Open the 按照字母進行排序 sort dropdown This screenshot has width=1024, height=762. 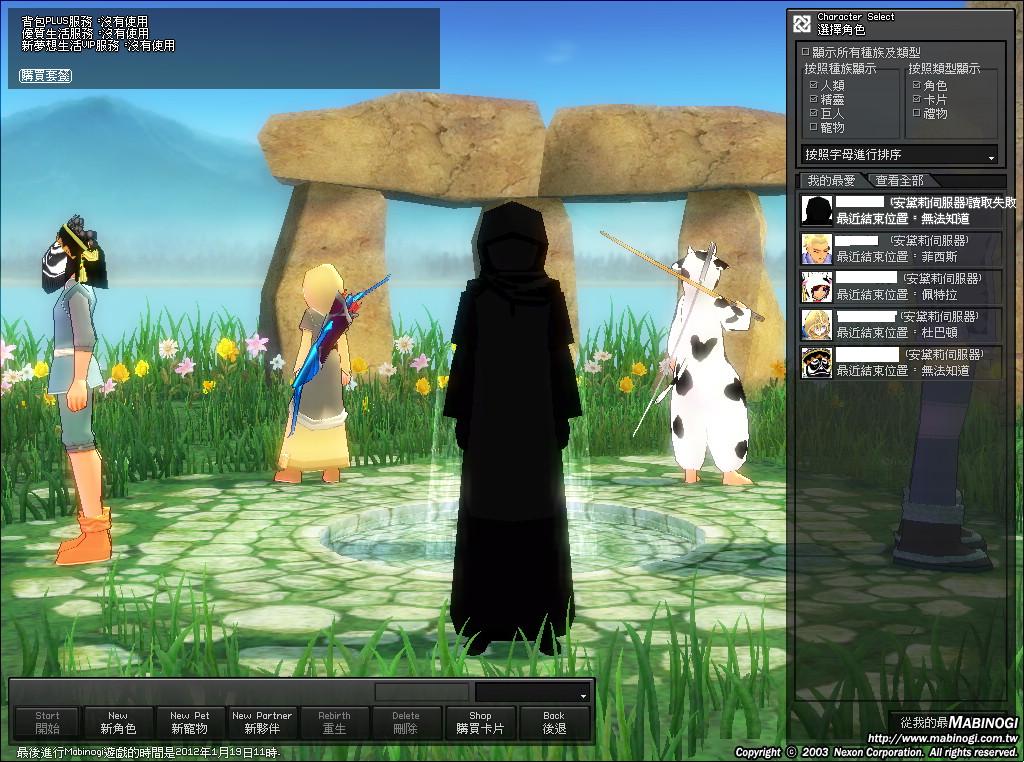pos(900,155)
